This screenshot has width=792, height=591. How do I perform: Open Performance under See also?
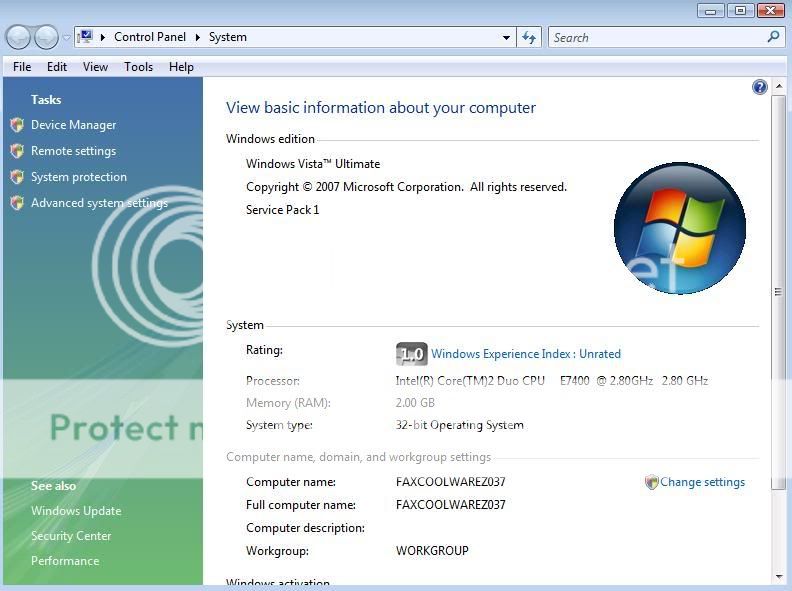coord(65,561)
